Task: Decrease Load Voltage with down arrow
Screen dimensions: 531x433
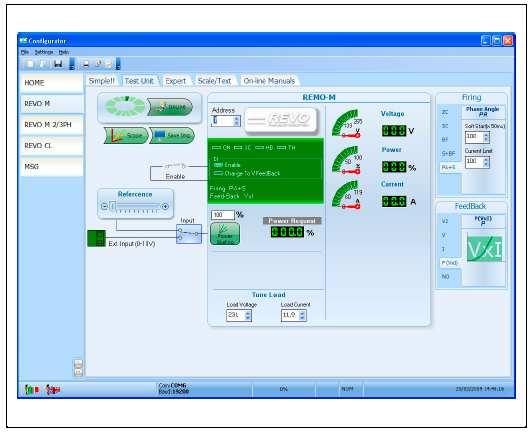Action: point(248,318)
